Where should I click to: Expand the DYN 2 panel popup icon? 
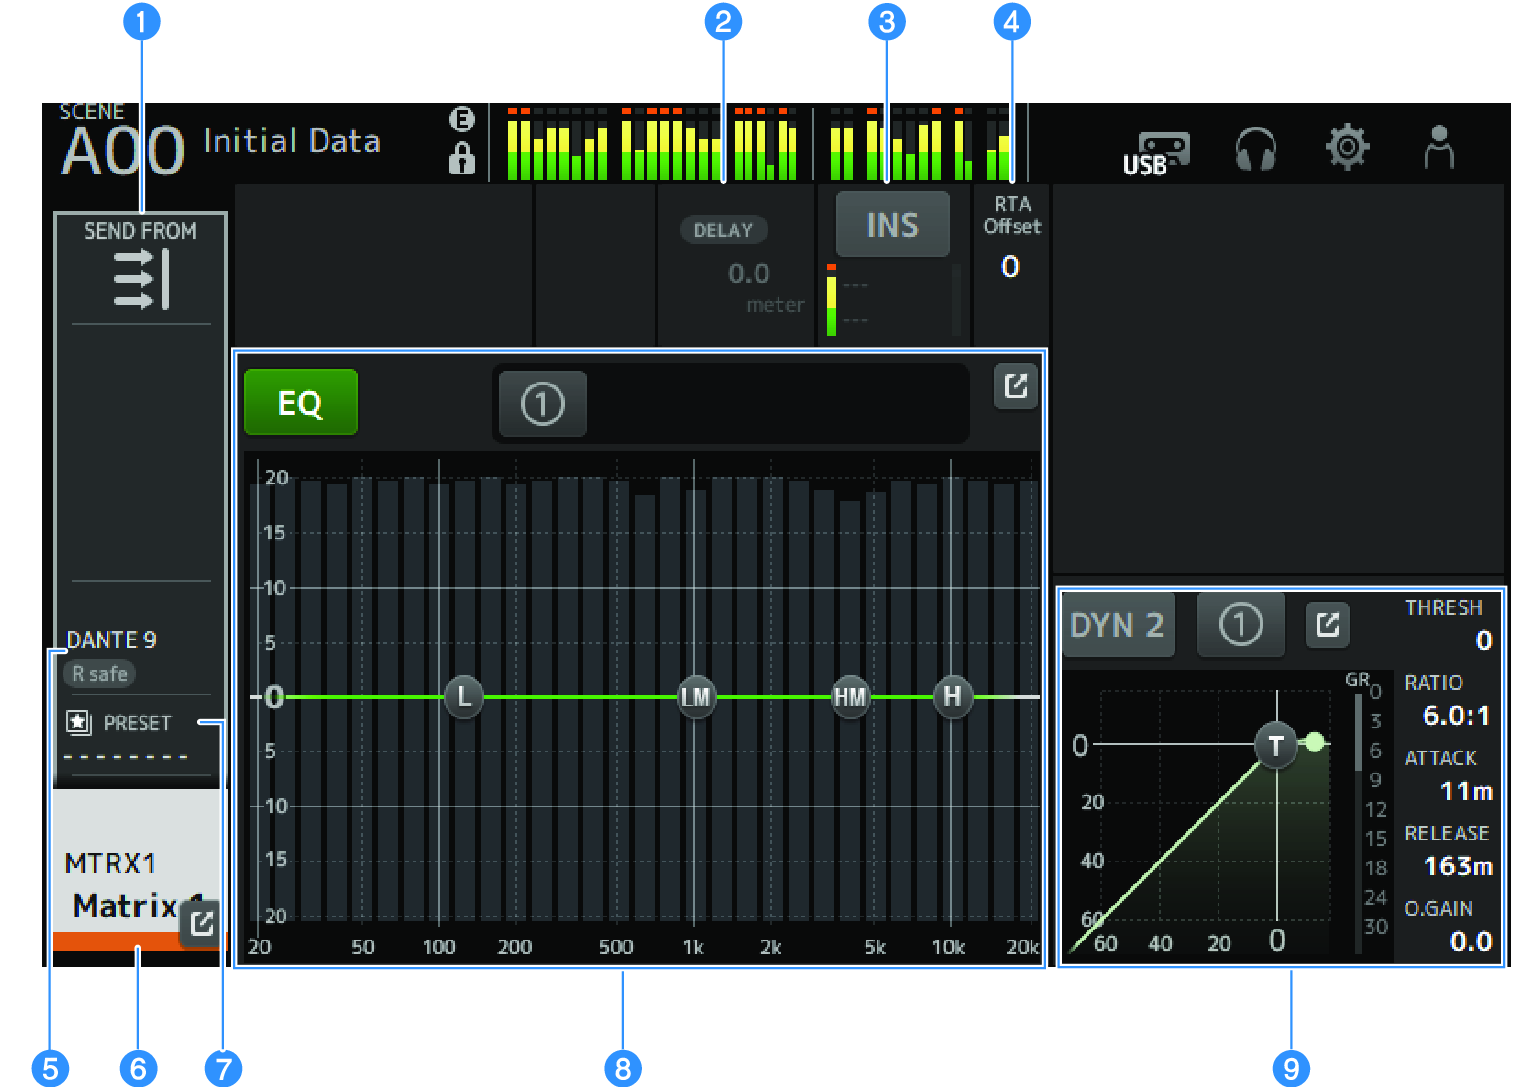(1328, 625)
